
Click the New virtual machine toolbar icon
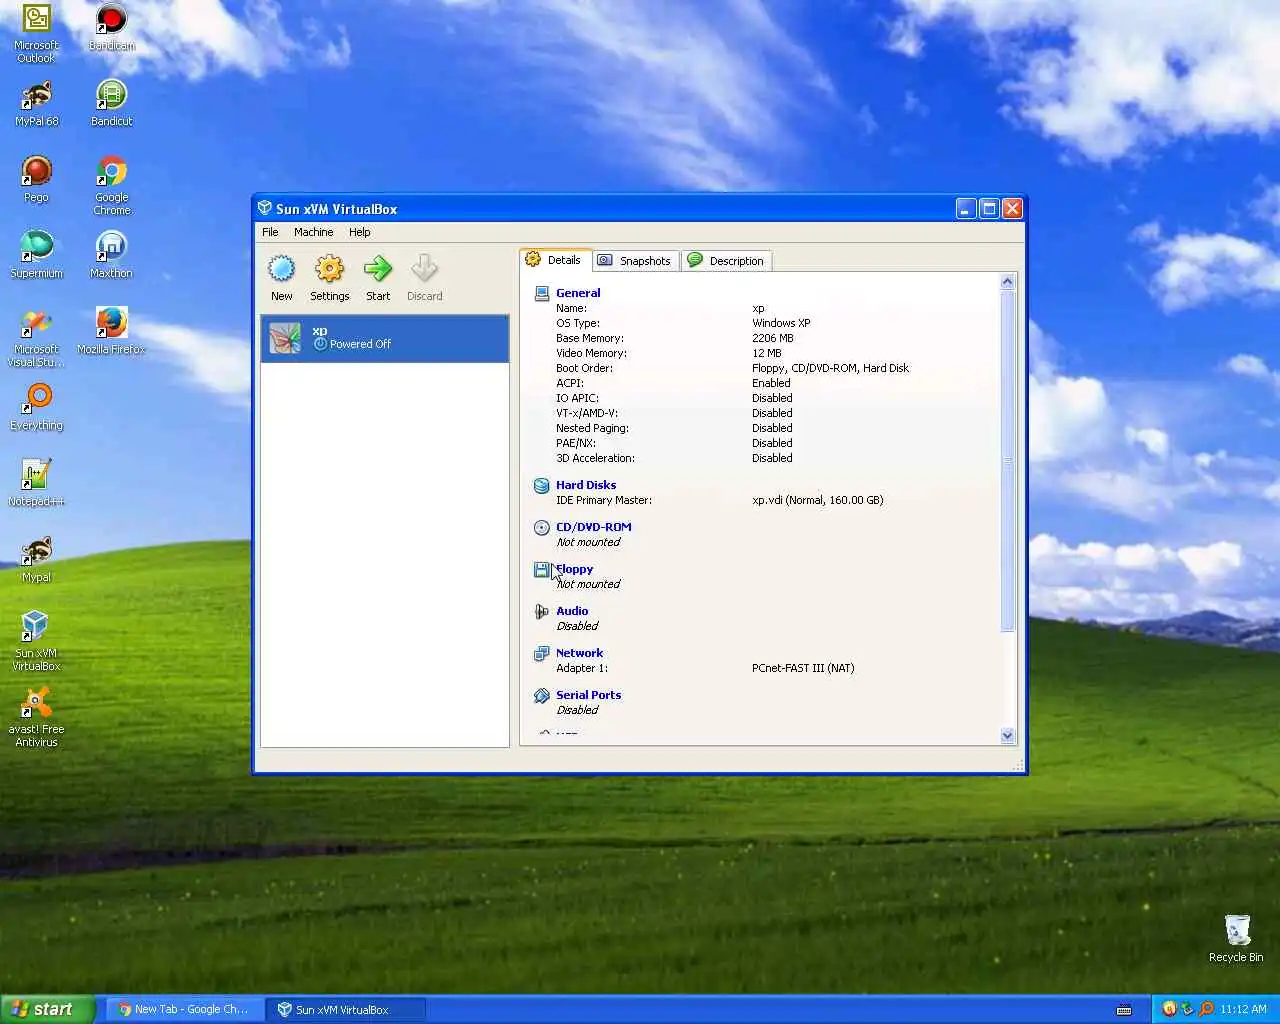[282, 269]
